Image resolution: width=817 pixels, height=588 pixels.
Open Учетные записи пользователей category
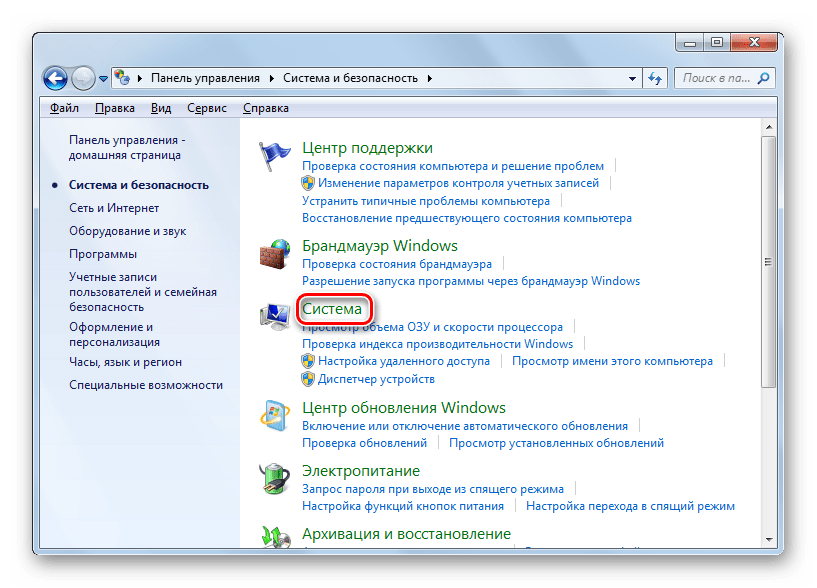(143, 292)
